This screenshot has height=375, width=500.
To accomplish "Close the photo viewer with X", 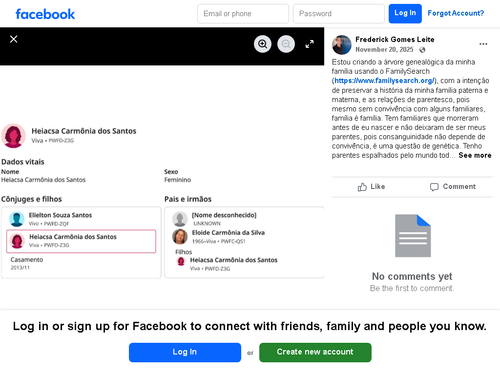I will point(14,39).
